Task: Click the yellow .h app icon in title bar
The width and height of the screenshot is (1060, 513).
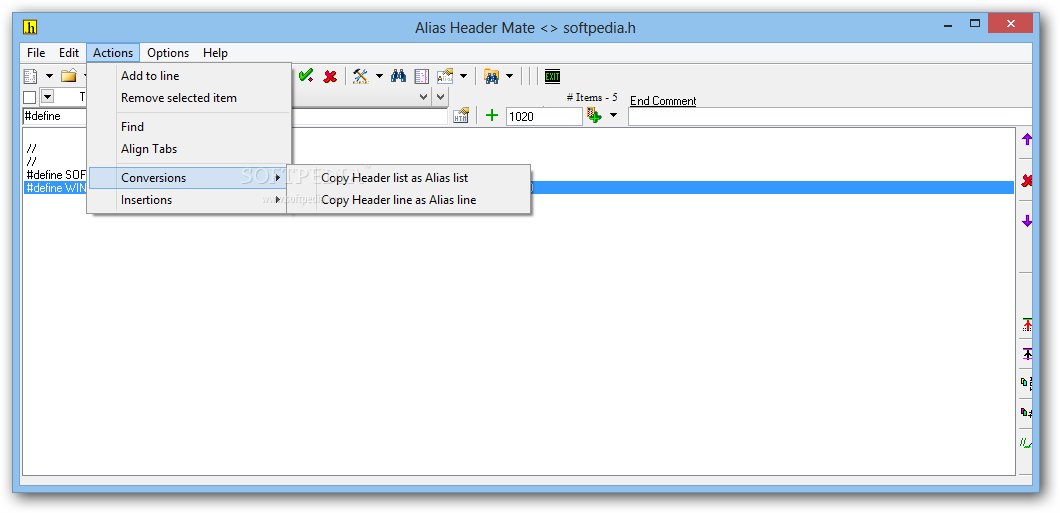Action: click(30, 28)
